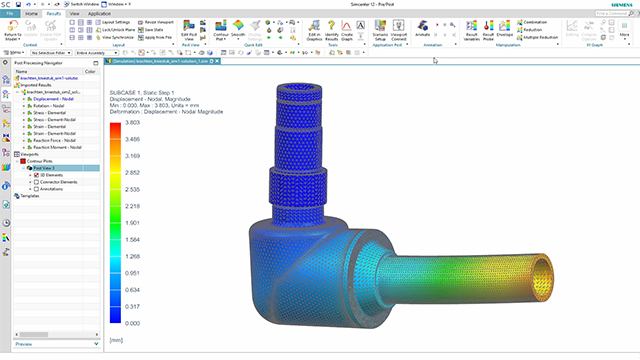Viewport: 640px width, 360px height.
Task: Click the Combination button
Action: point(532,22)
